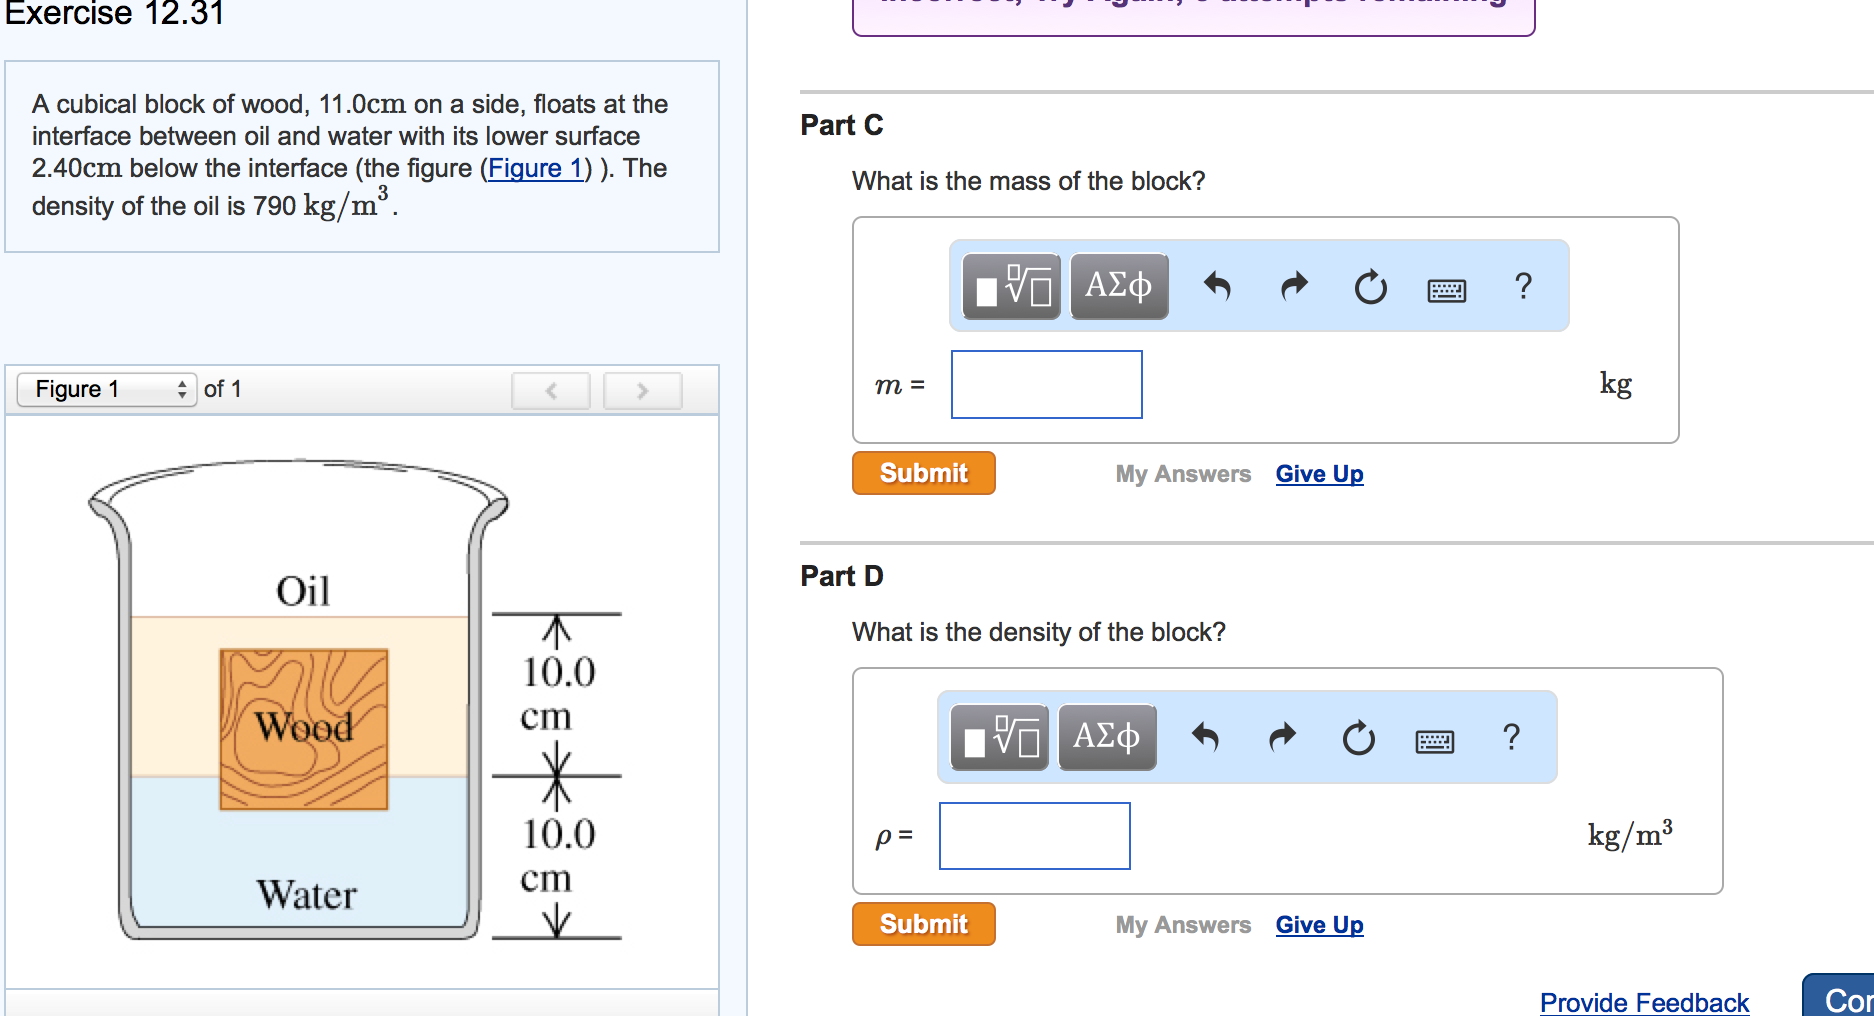Expand the Figure 1 dropdown selector
Viewport: 1874px width, 1016px height.
tap(107, 389)
